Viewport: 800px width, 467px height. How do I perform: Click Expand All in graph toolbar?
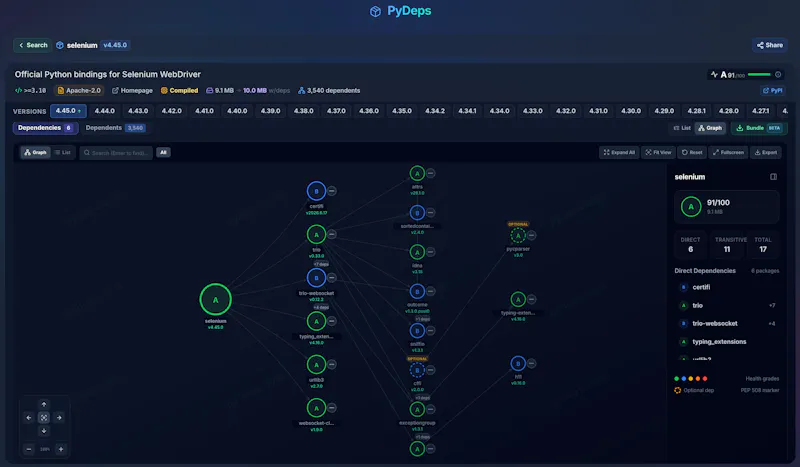[619, 152]
